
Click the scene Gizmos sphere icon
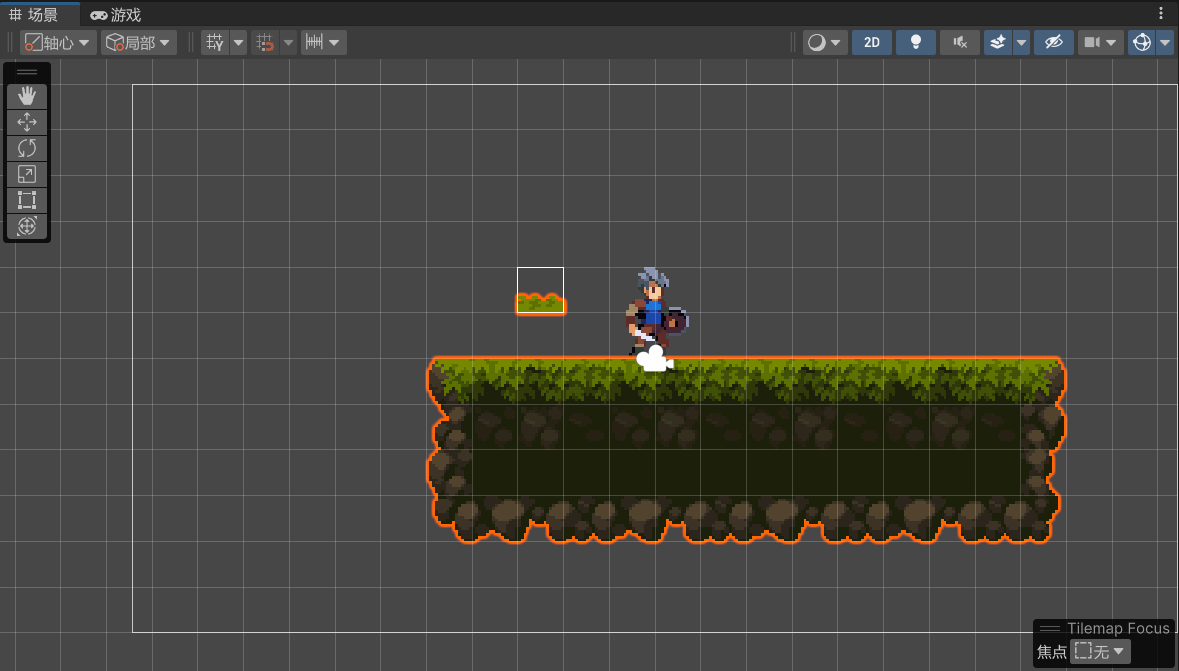coord(1141,42)
